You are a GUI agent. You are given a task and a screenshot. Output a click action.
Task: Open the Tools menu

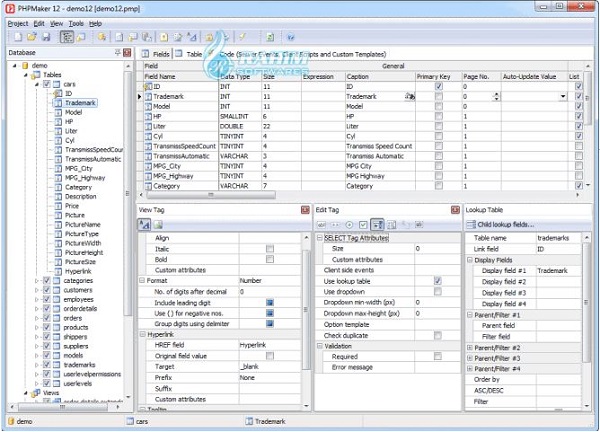[75, 22]
